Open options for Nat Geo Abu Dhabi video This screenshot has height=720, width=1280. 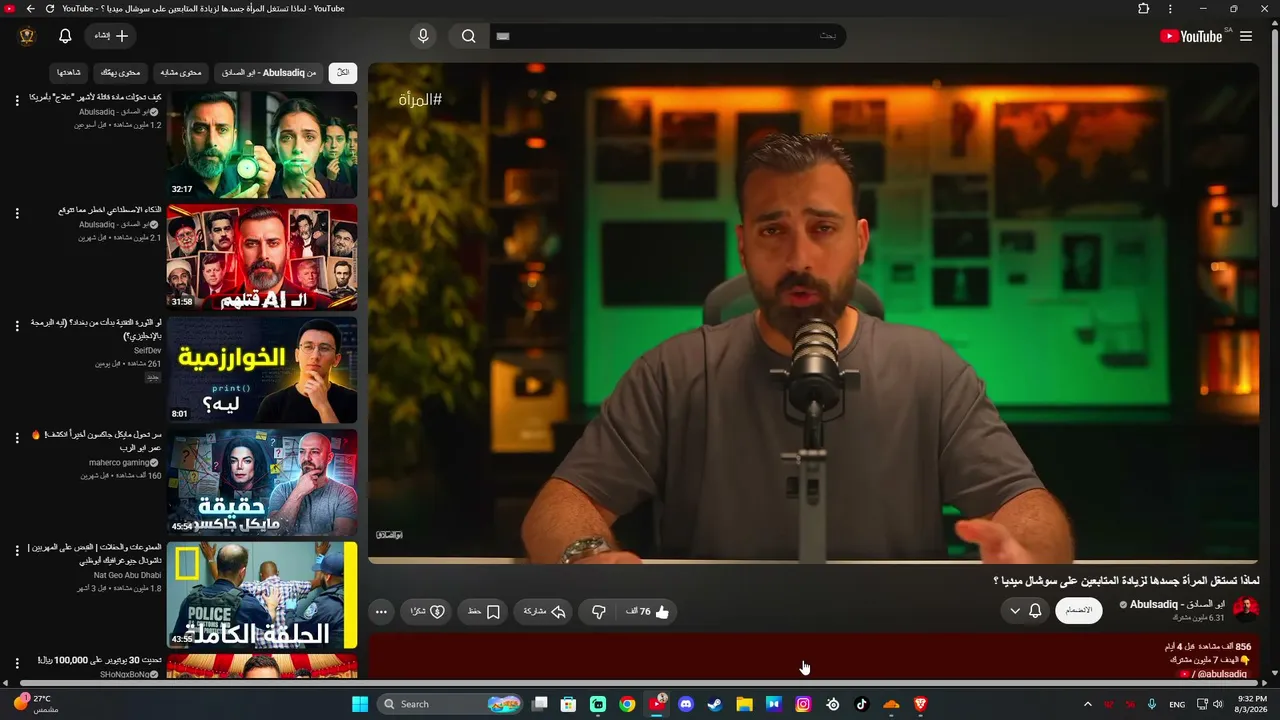click(17, 550)
